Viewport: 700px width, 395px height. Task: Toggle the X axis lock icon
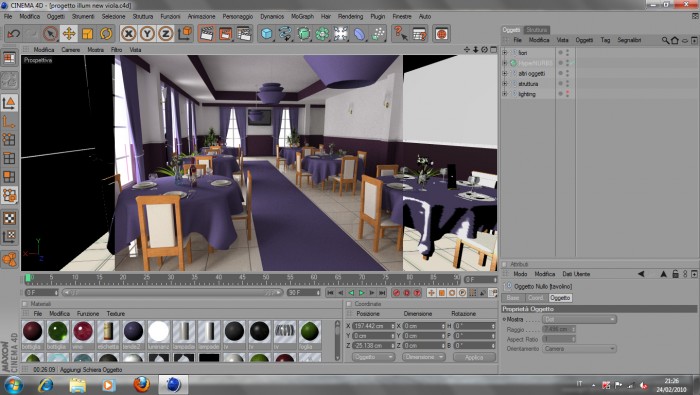click(x=129, y=33)
